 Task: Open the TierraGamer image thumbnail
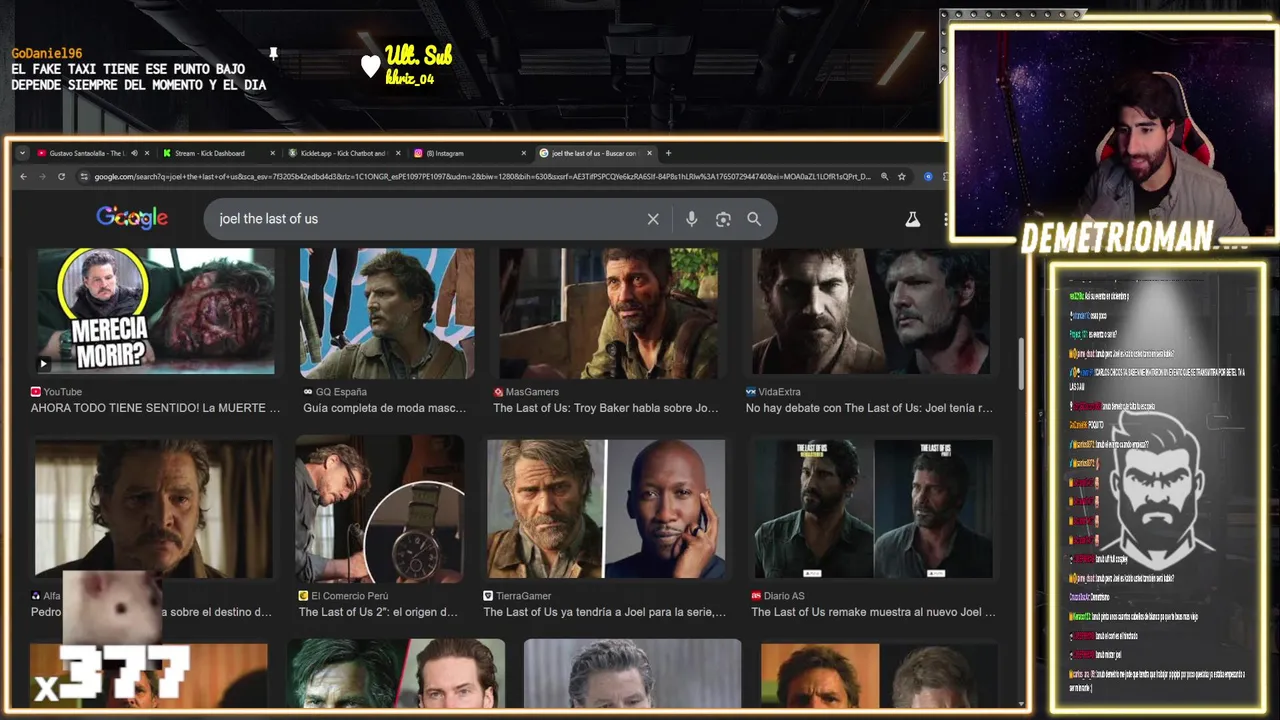point(606,508)
